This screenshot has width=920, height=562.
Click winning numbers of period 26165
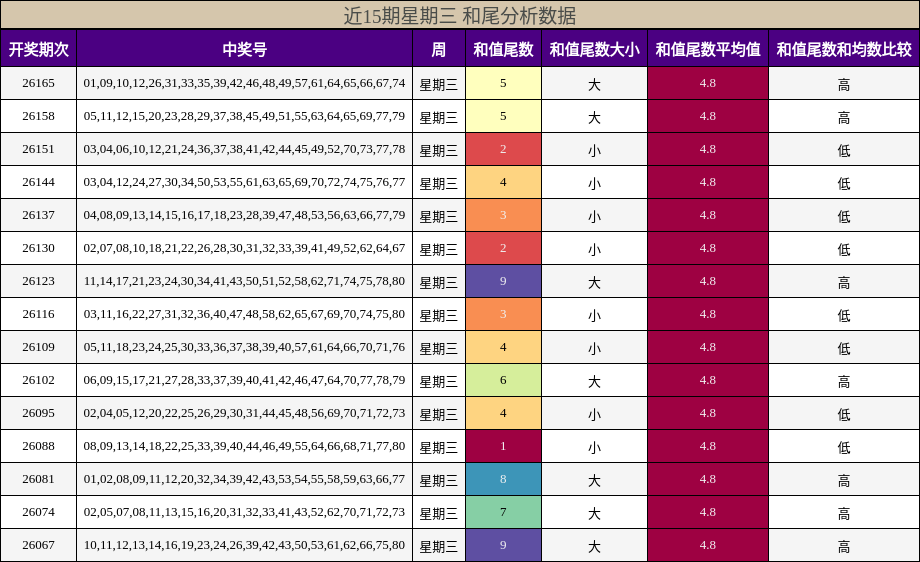coord(245,83)
